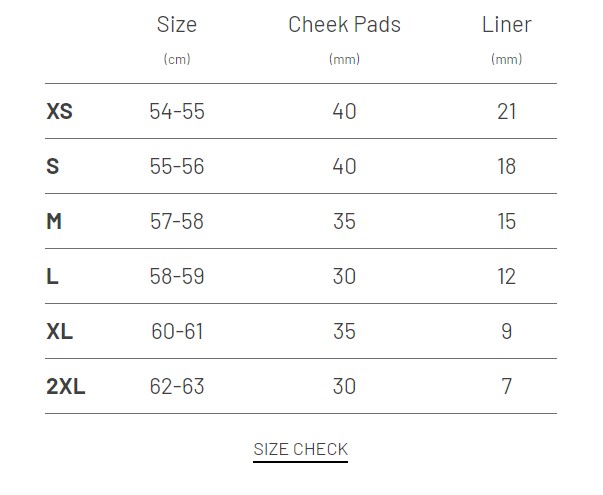
Task: Click the Size column header
Action: click(177, 25)
